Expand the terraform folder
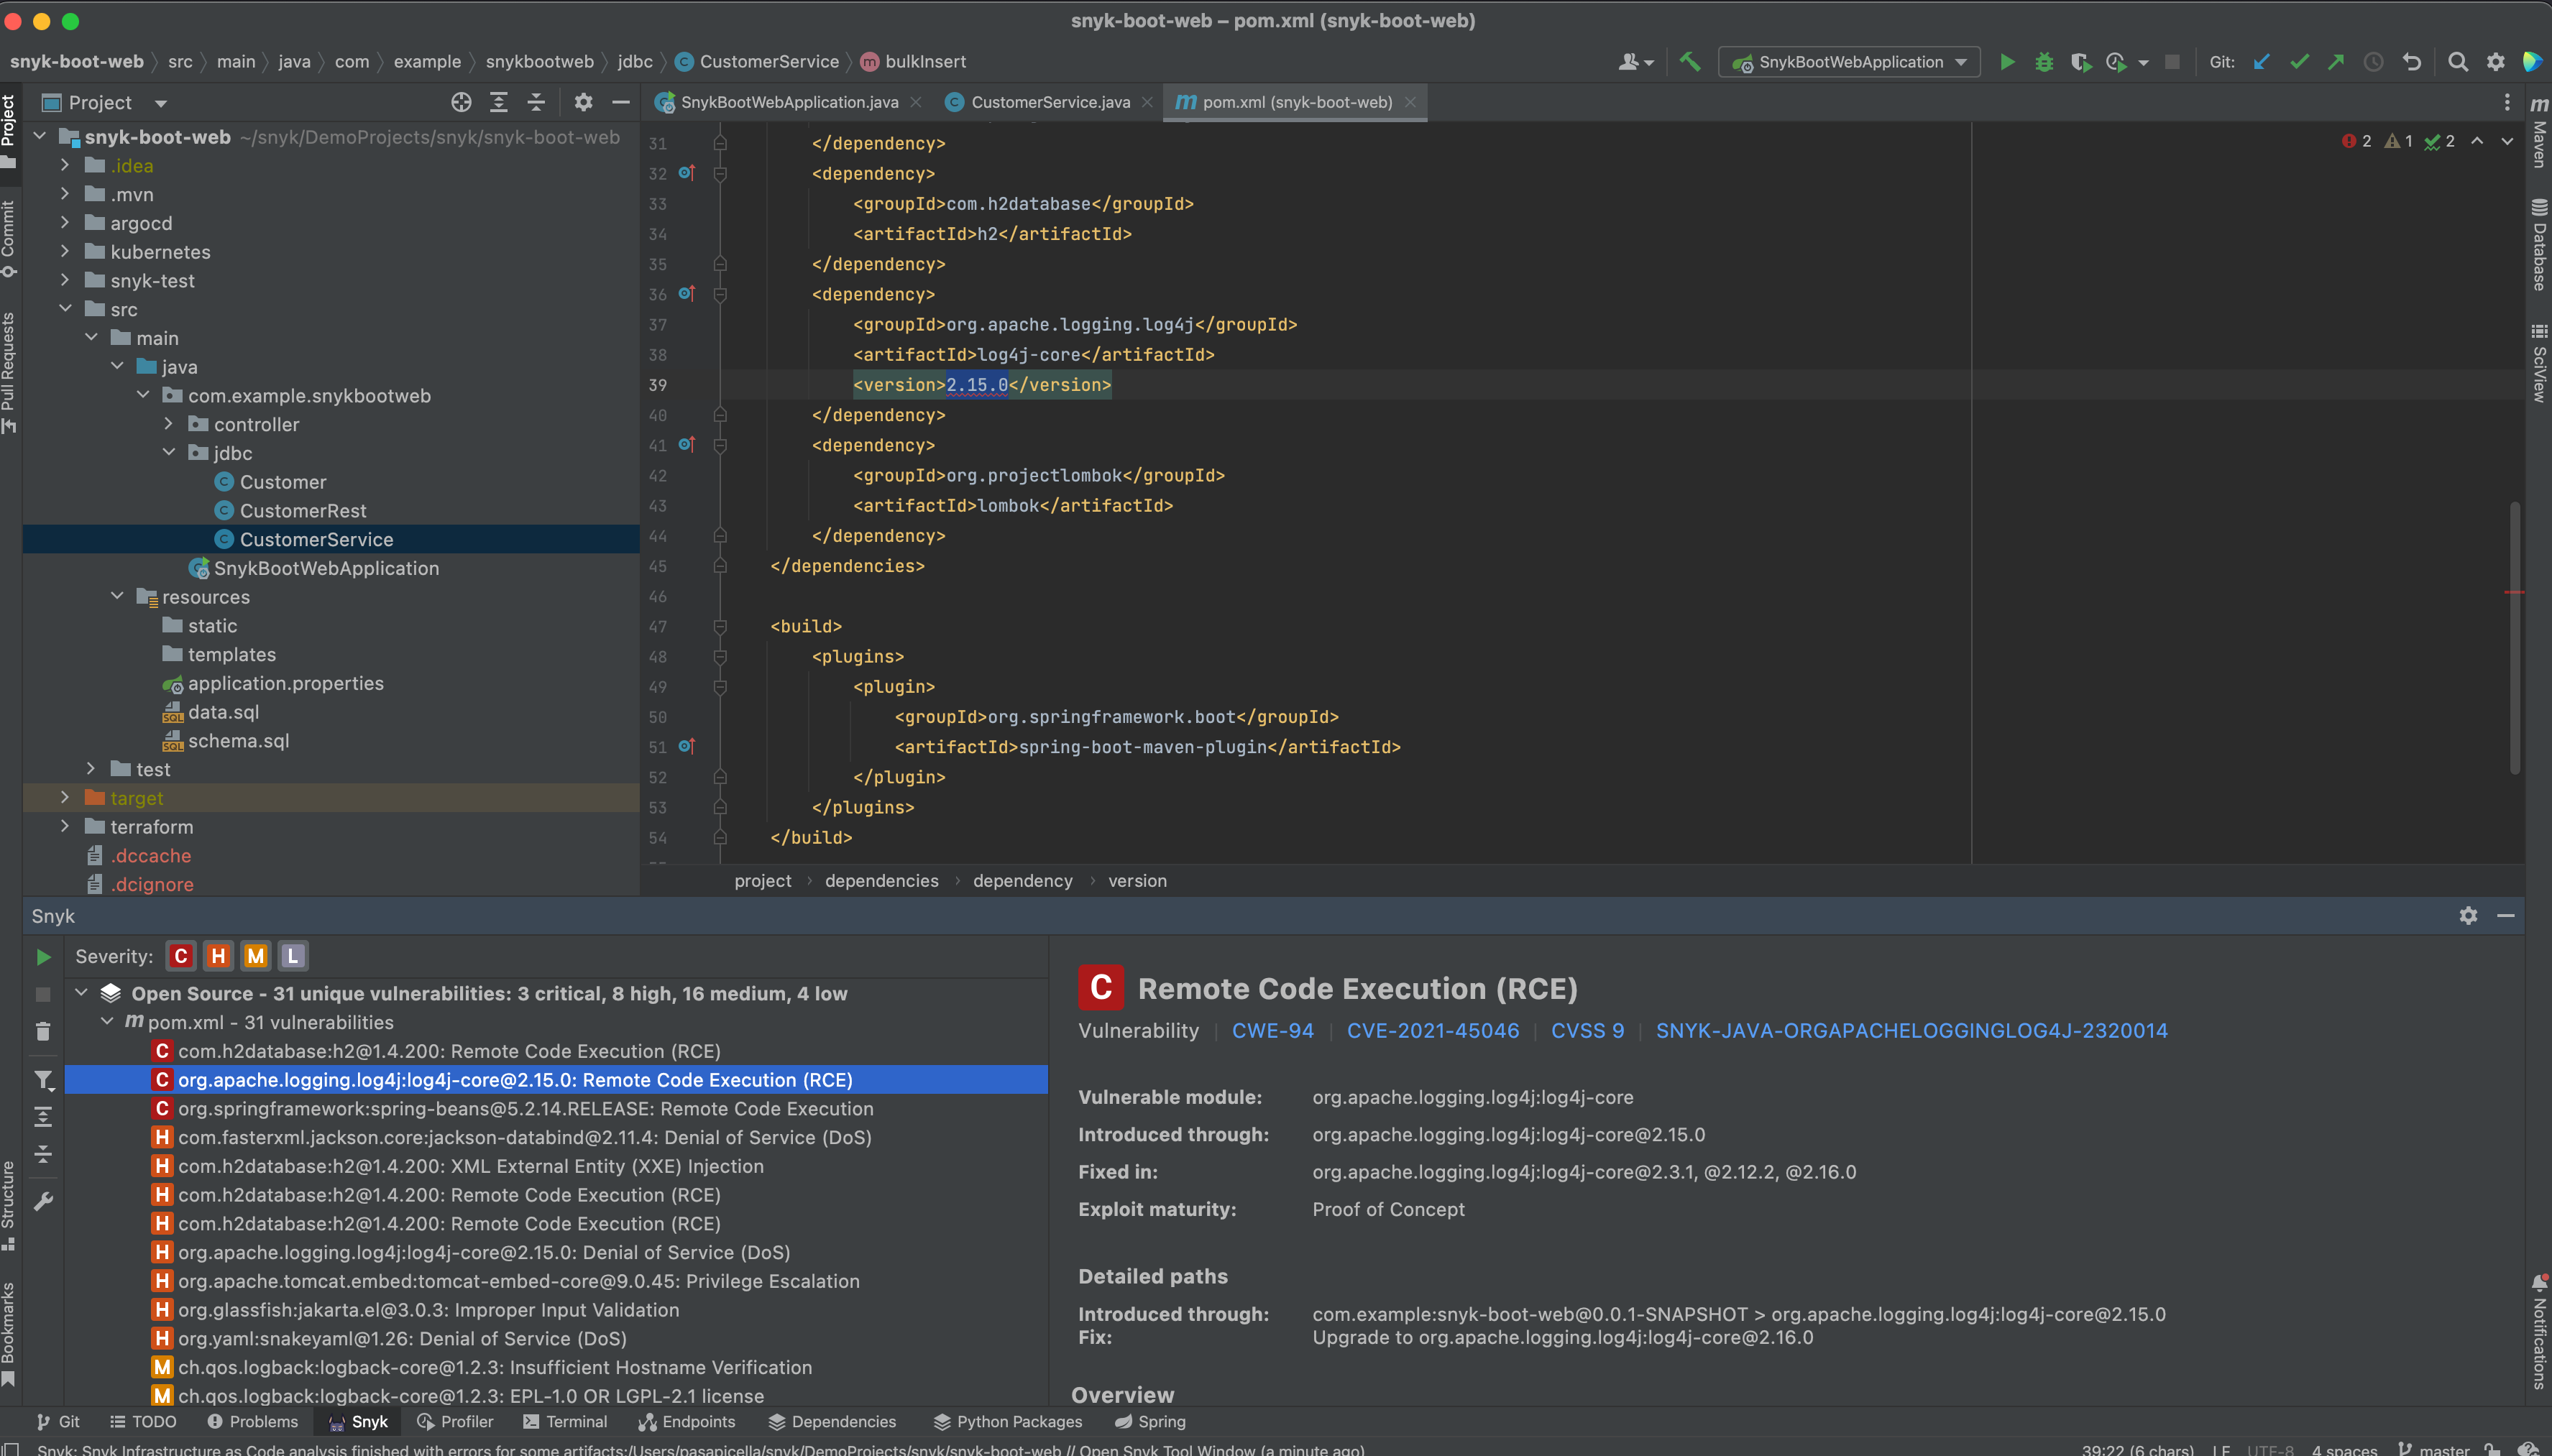The image size is (2552, 1456). [65, 826]
